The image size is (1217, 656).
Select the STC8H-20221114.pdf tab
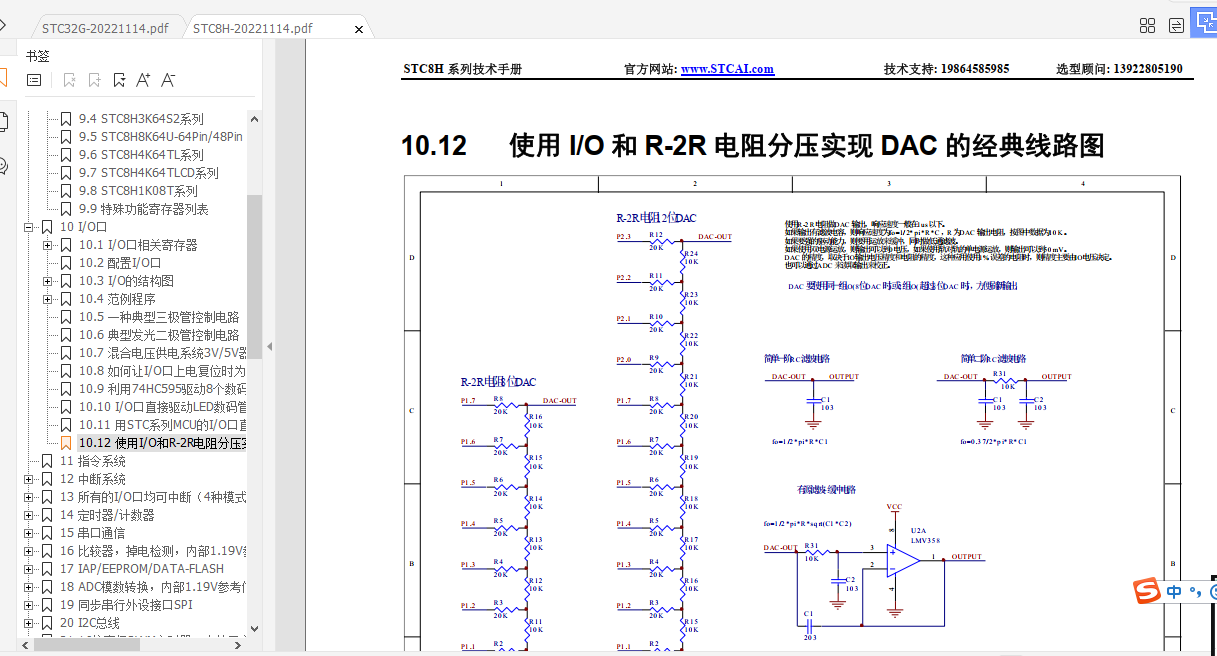(253, 28)
